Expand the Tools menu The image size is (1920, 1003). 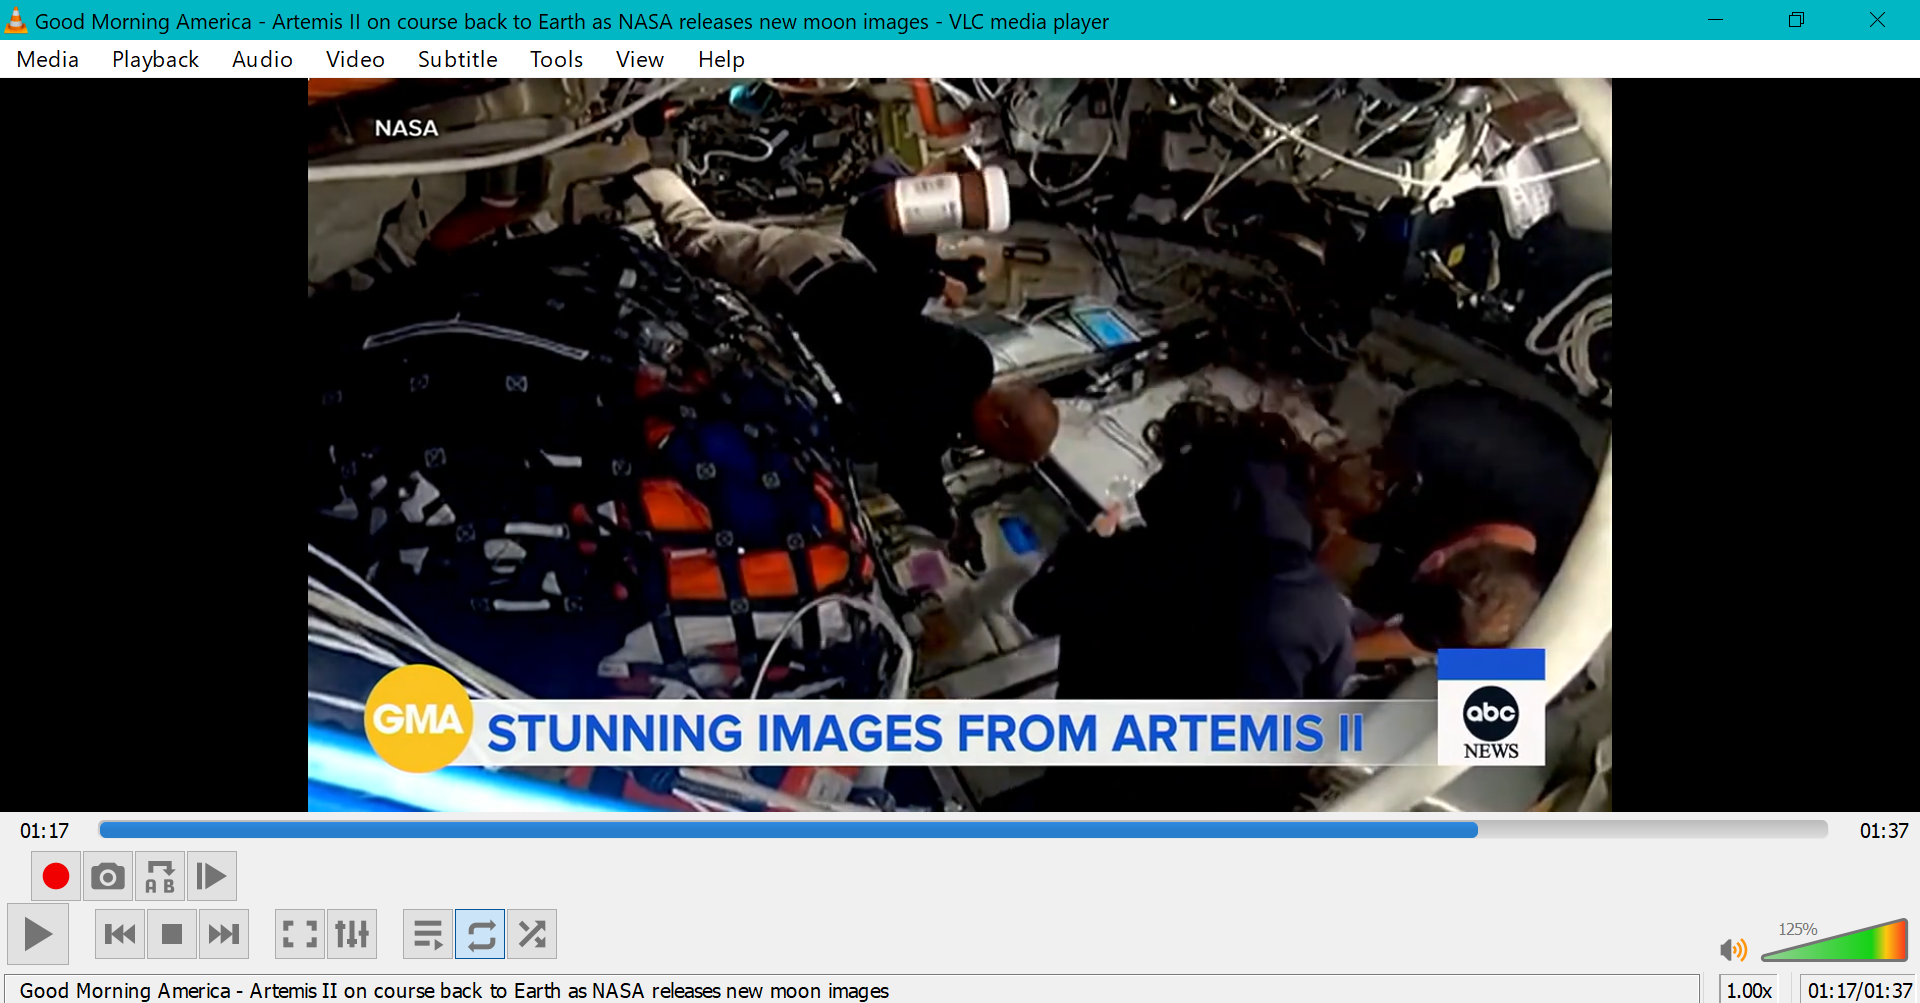tap(556, 60)
